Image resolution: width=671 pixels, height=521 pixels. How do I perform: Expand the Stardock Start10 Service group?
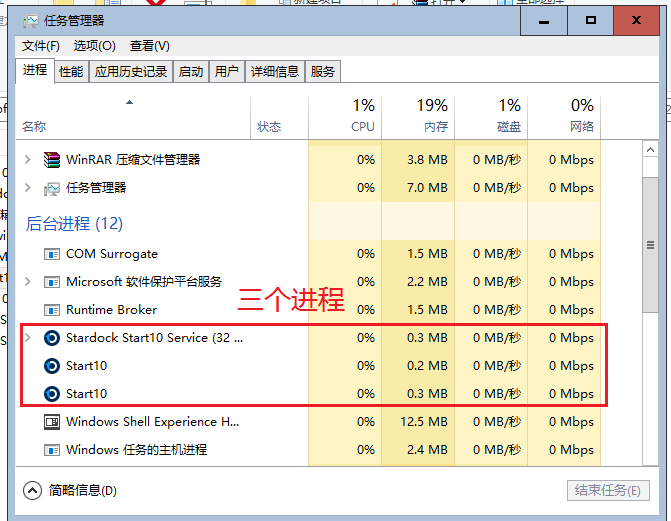pyautogui.click(x=28, y=338)
